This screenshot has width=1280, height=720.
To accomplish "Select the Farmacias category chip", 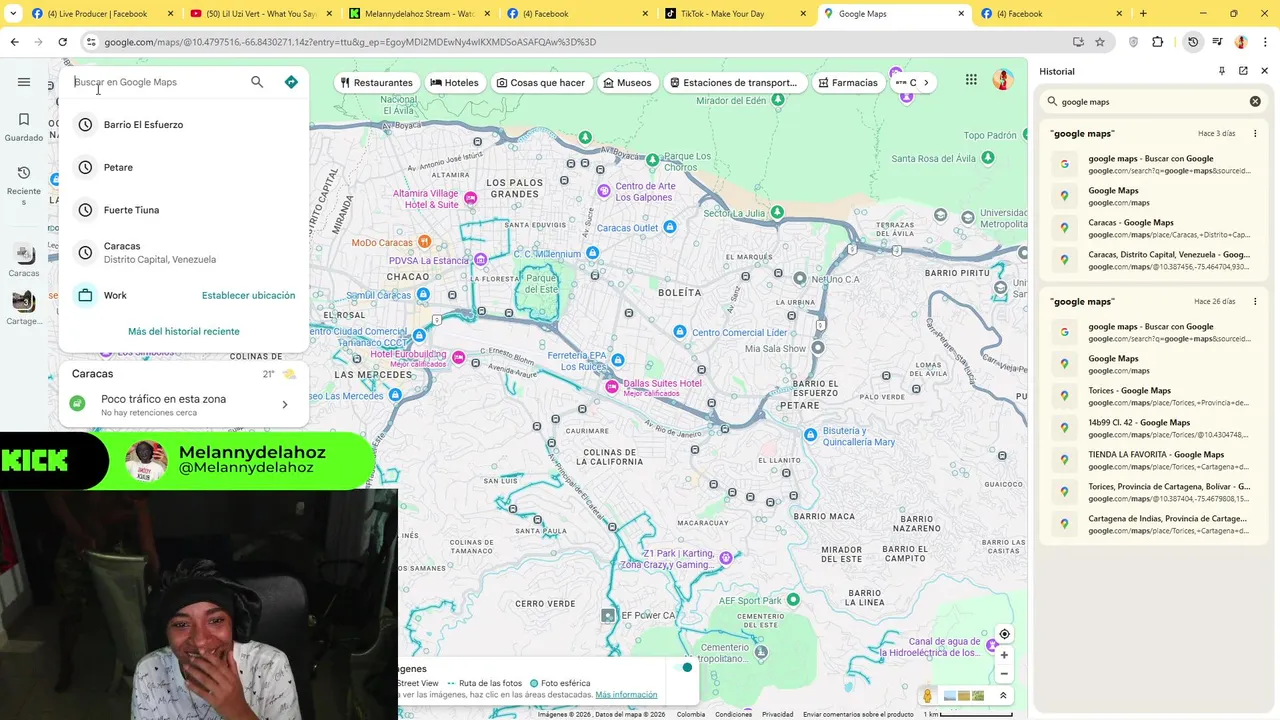I will click(847, 83).
